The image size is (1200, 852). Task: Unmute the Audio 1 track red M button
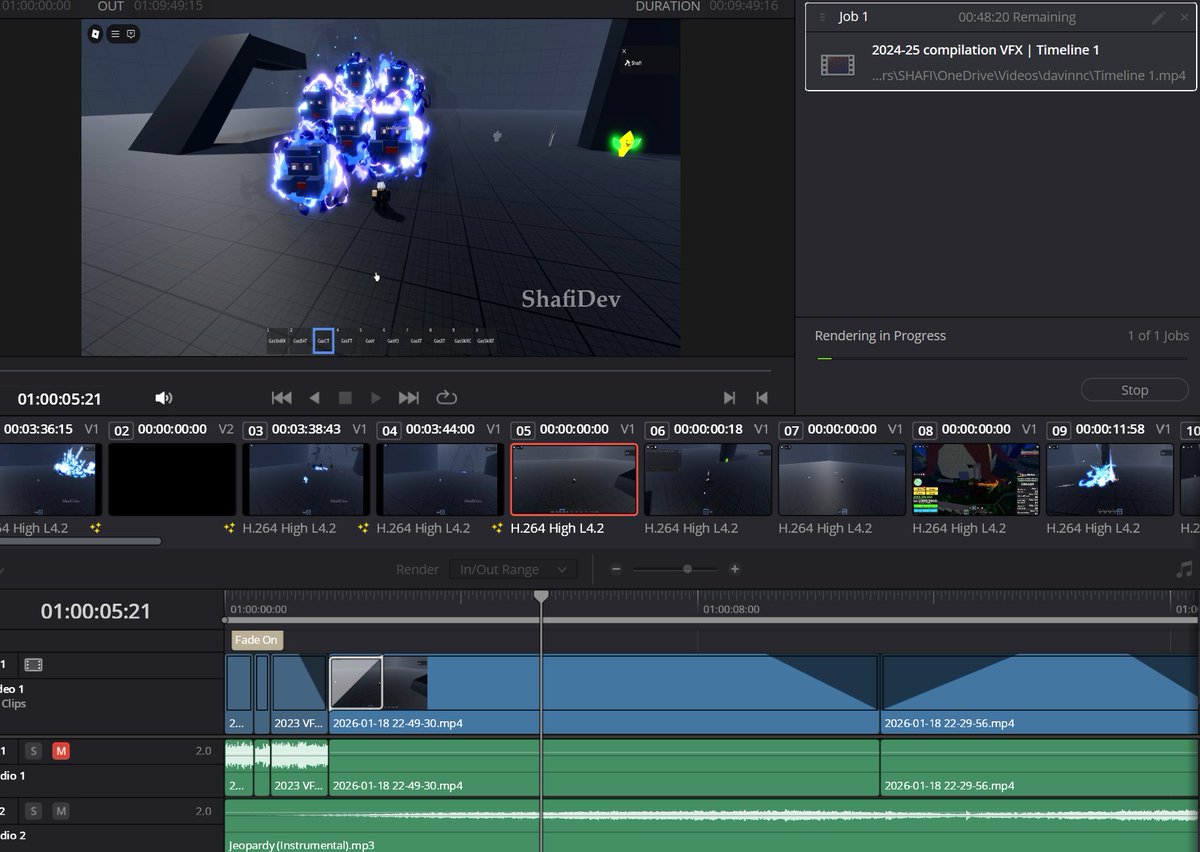click(61, 751)
